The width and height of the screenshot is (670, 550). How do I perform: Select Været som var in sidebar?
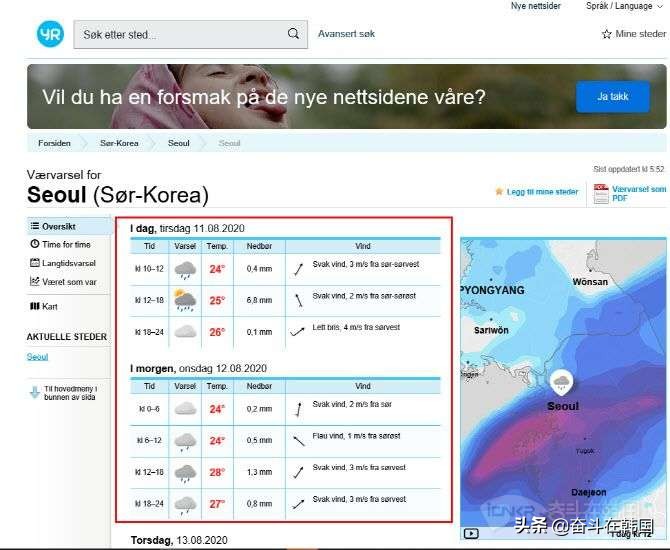point(69,282)
